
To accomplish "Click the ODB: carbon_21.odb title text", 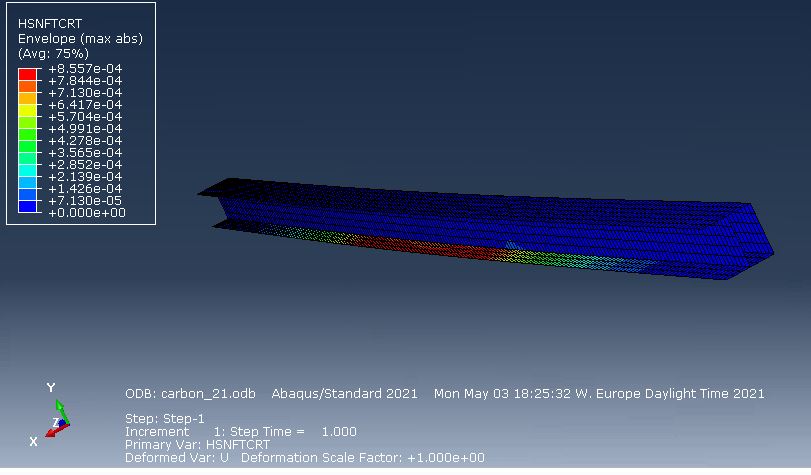I will tap(190, 394).
